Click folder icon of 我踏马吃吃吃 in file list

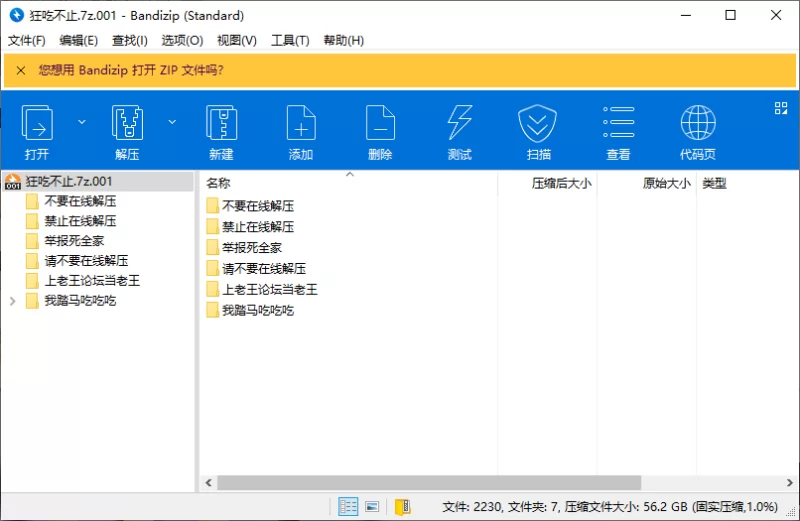[x=212, y=310]
